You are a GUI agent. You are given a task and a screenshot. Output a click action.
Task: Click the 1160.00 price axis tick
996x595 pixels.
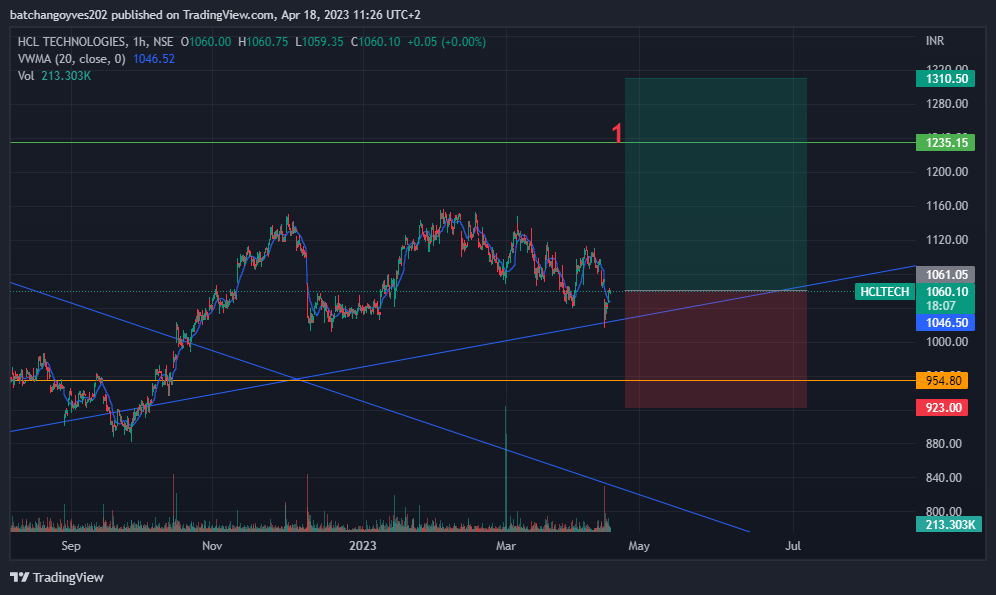pos(947,206)
